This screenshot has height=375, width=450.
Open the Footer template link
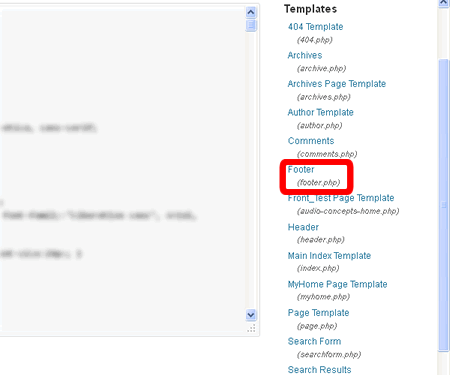[301, 170]
